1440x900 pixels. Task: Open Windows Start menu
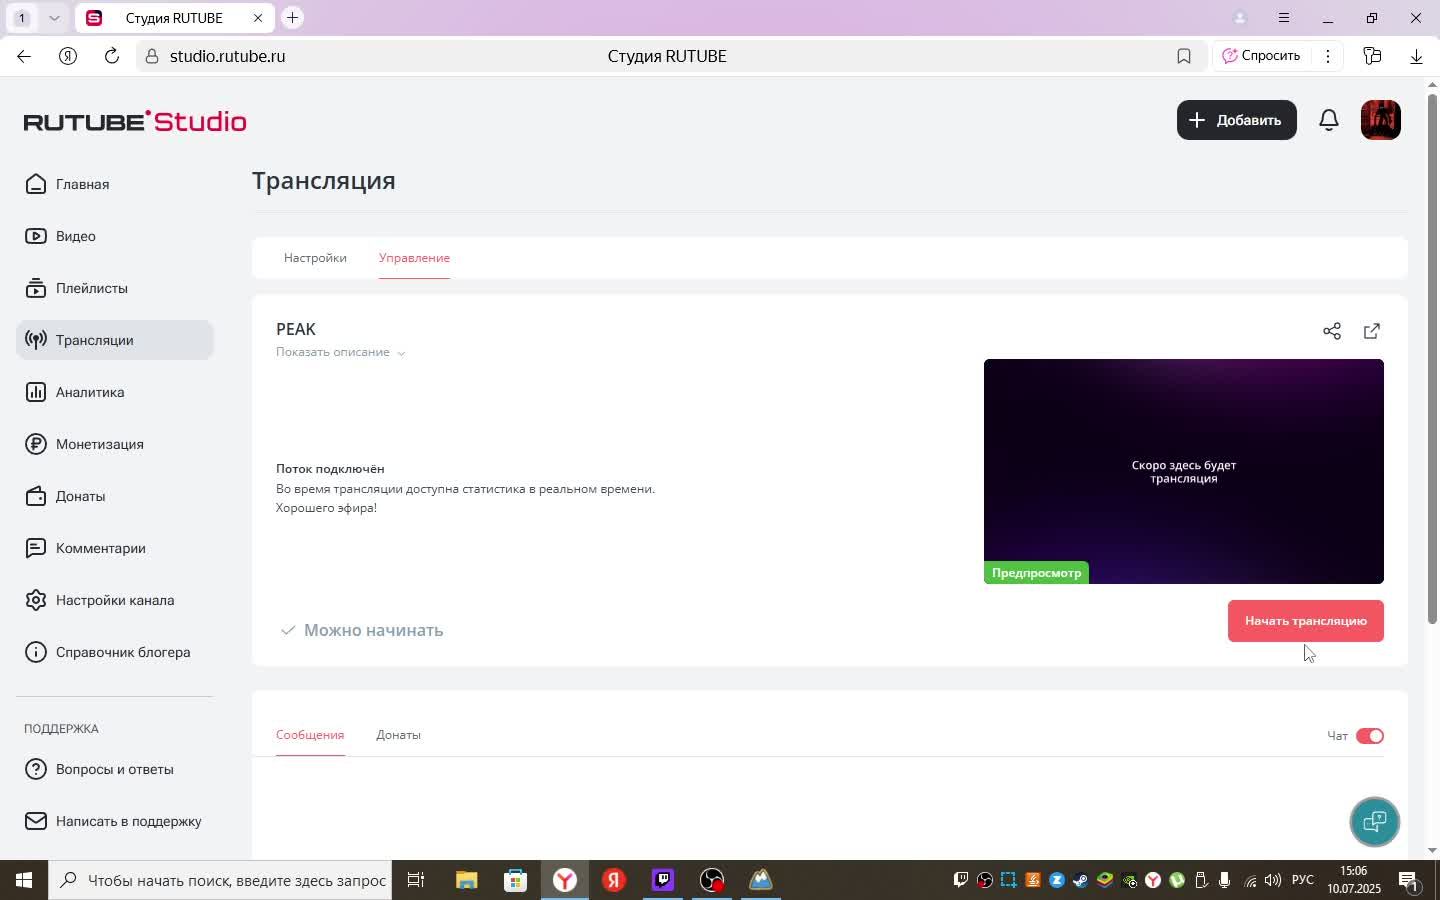[24, 880]
